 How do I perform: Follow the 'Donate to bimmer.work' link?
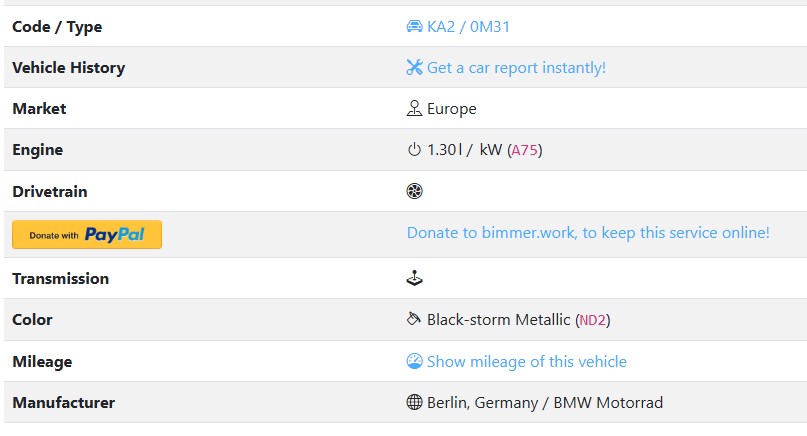click(588, 233)
